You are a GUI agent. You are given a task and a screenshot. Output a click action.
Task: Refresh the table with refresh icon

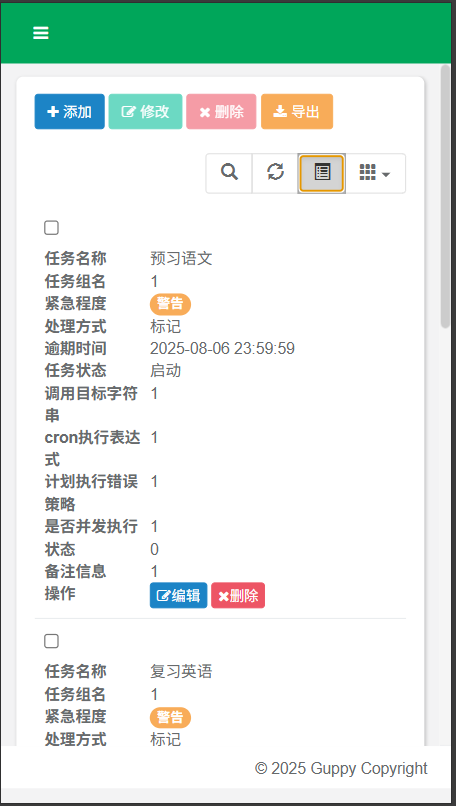pos(276,173)
